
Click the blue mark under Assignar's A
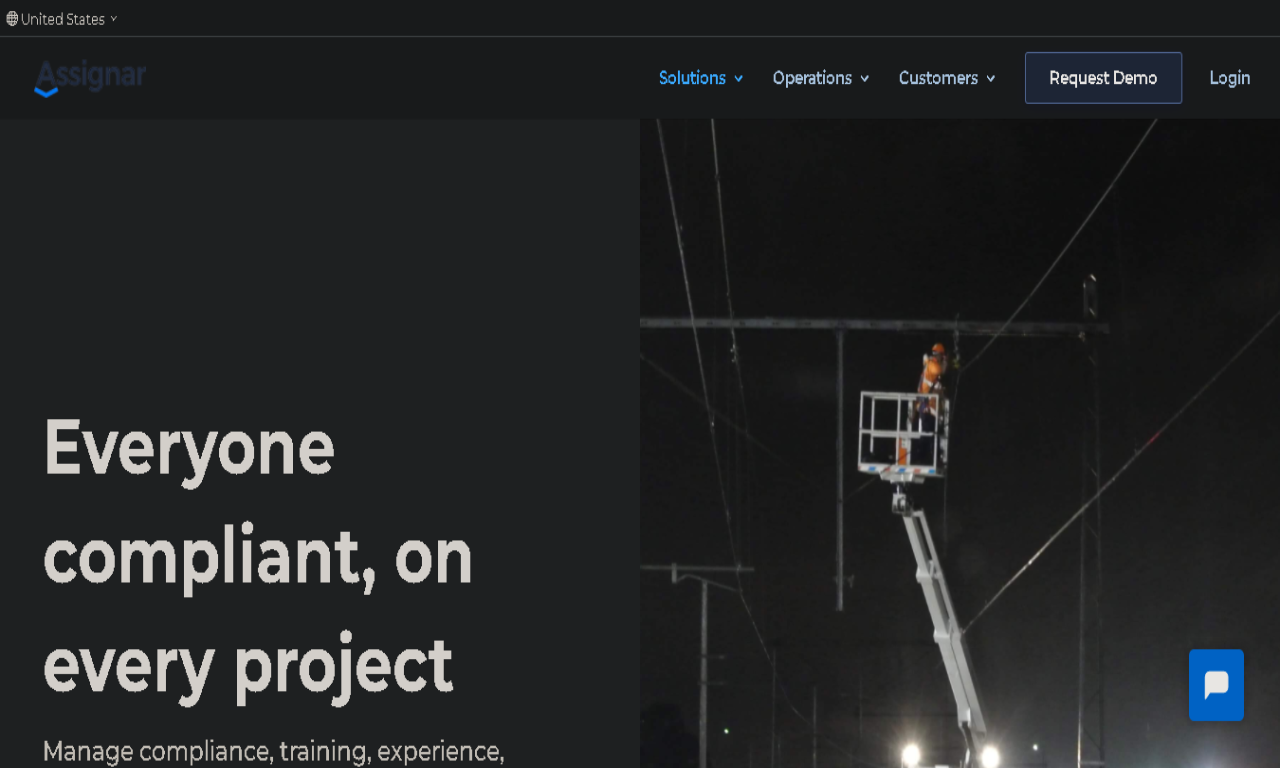46,91
